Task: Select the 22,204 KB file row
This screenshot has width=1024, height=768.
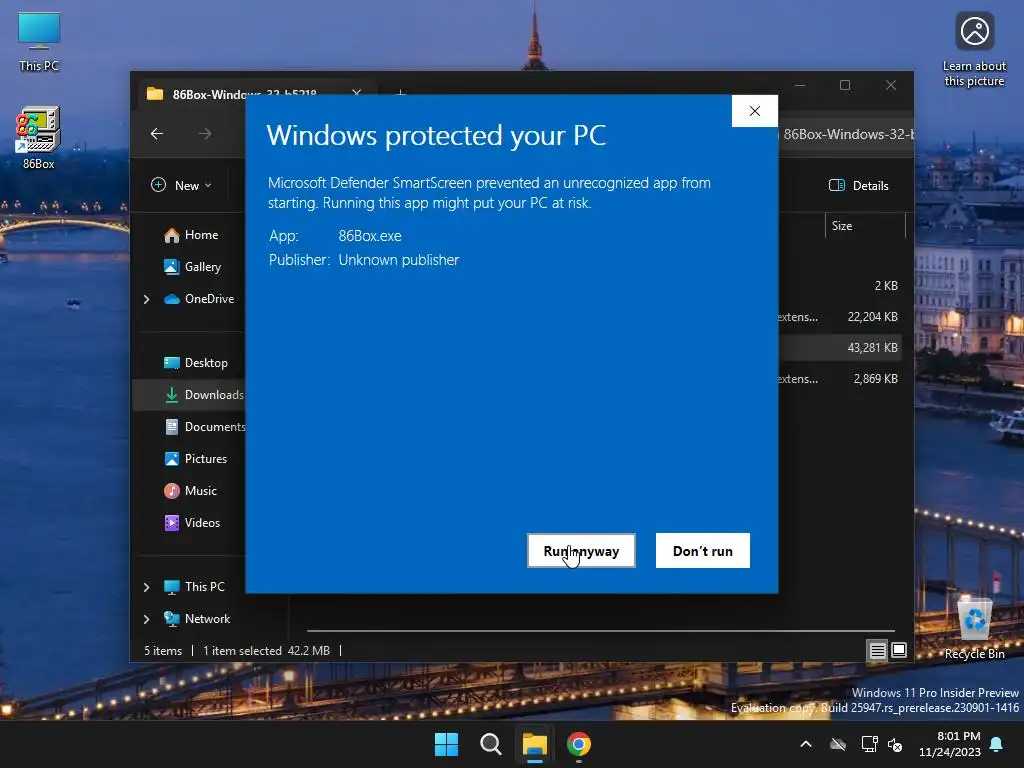Action: [x=840, y=317]
